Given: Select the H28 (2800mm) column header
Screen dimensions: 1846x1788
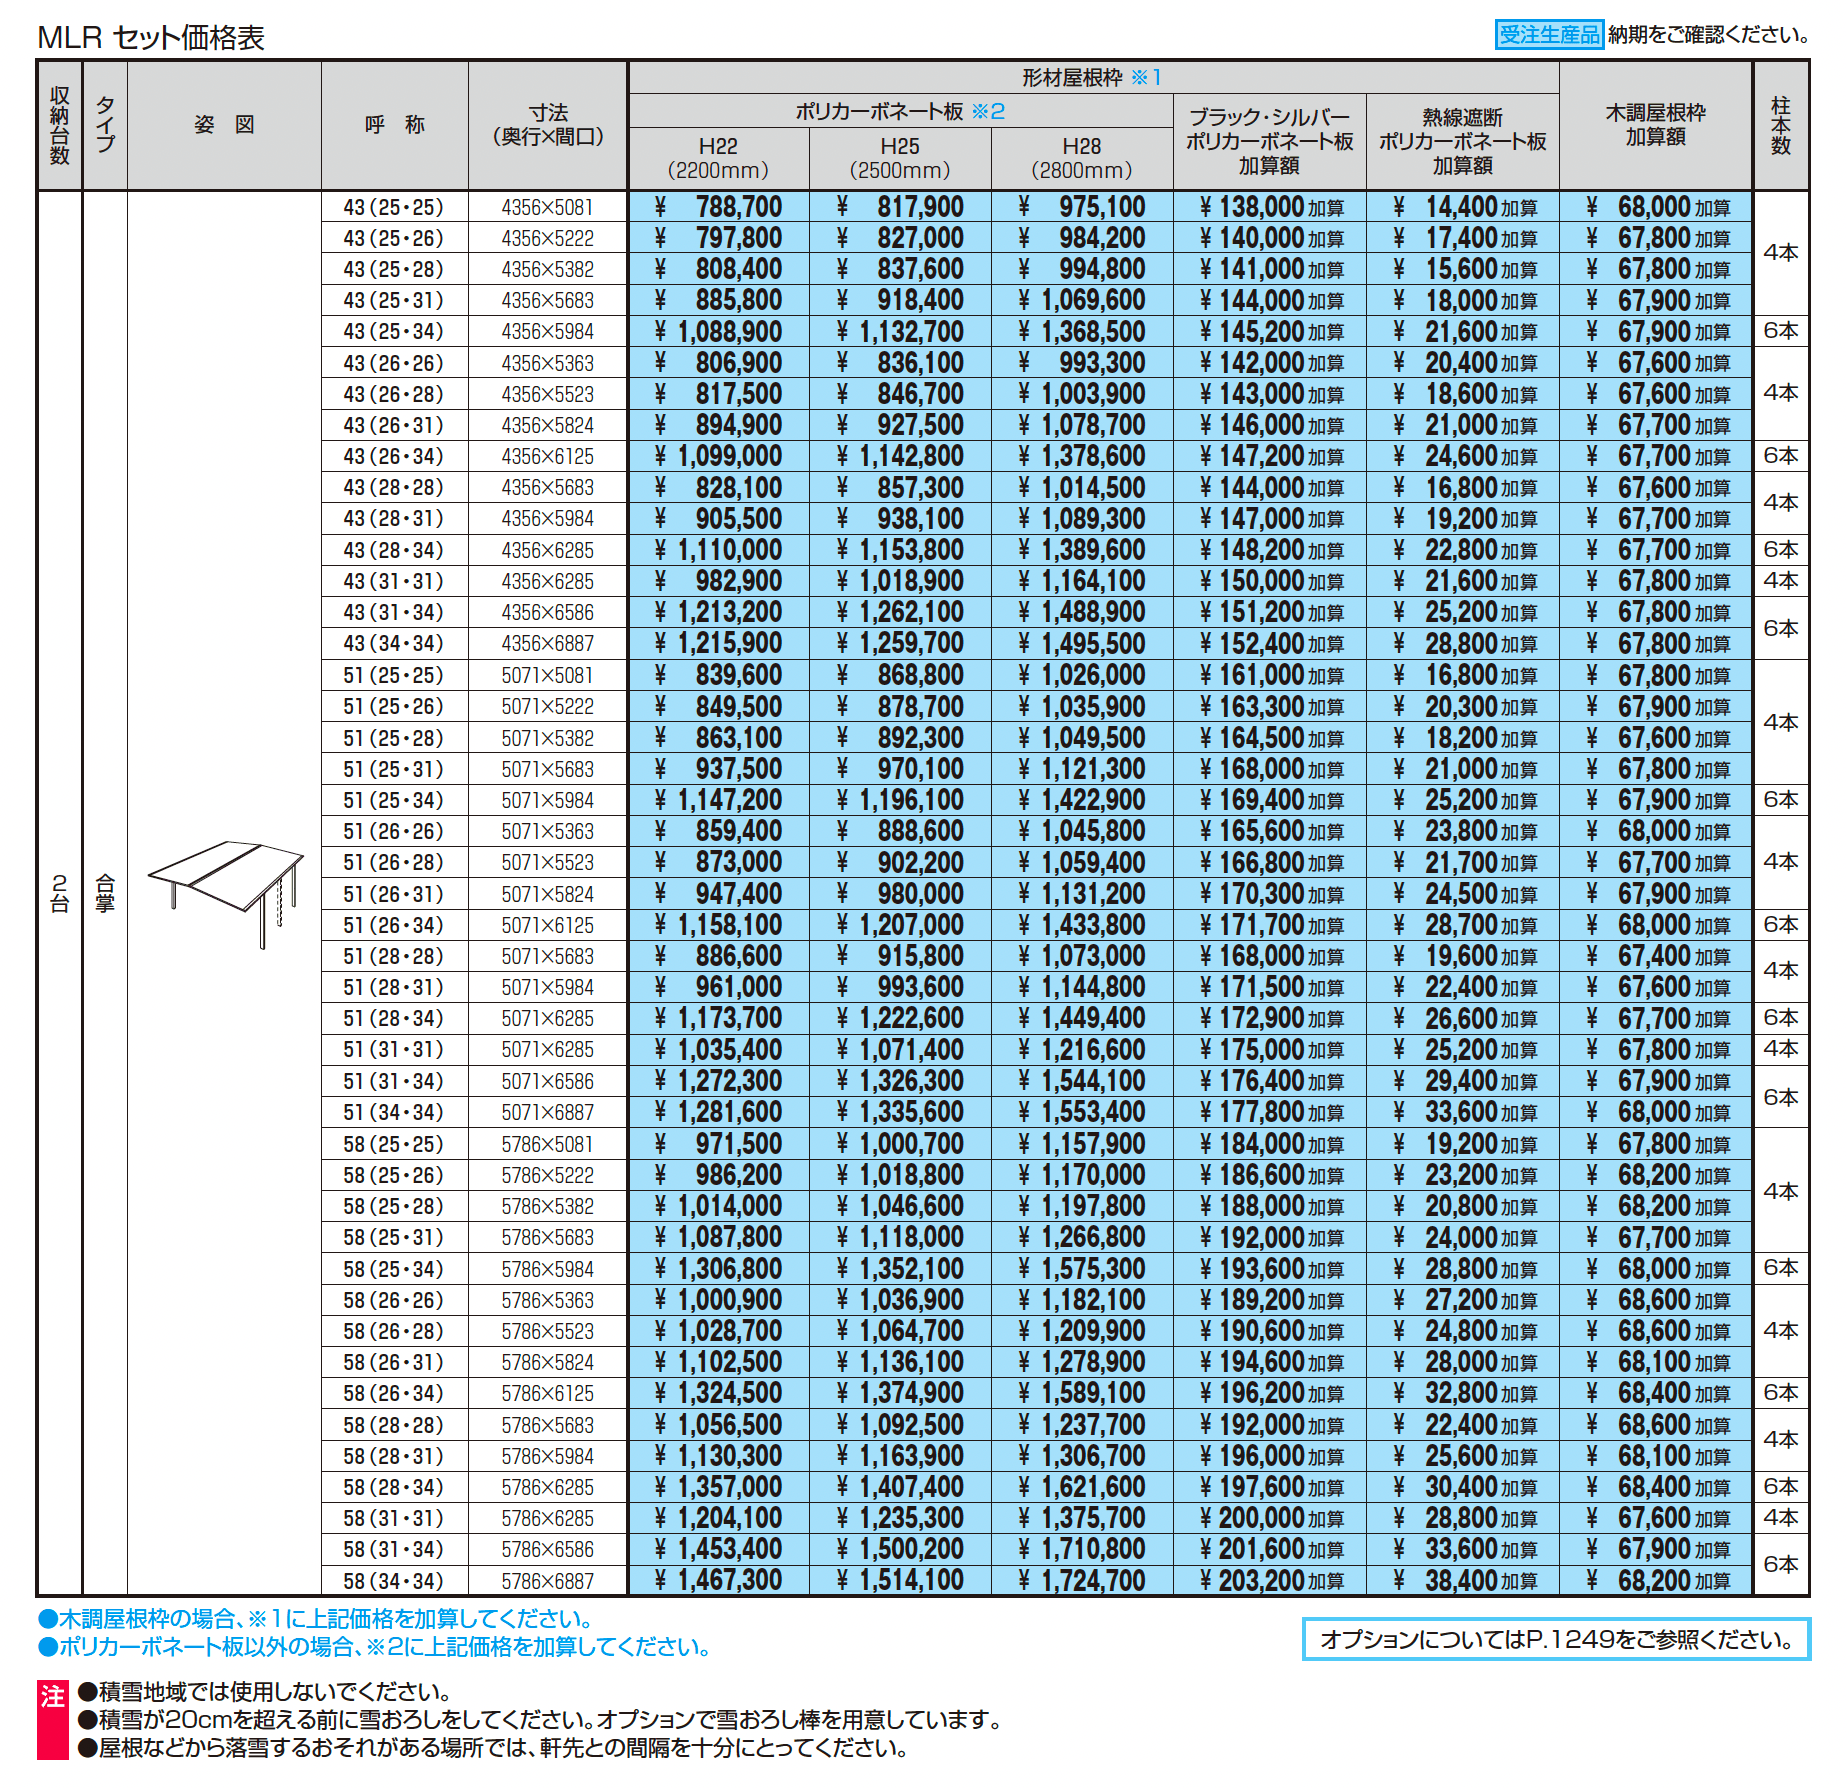Looking at the screenshot, I should tap(1082, 158).
